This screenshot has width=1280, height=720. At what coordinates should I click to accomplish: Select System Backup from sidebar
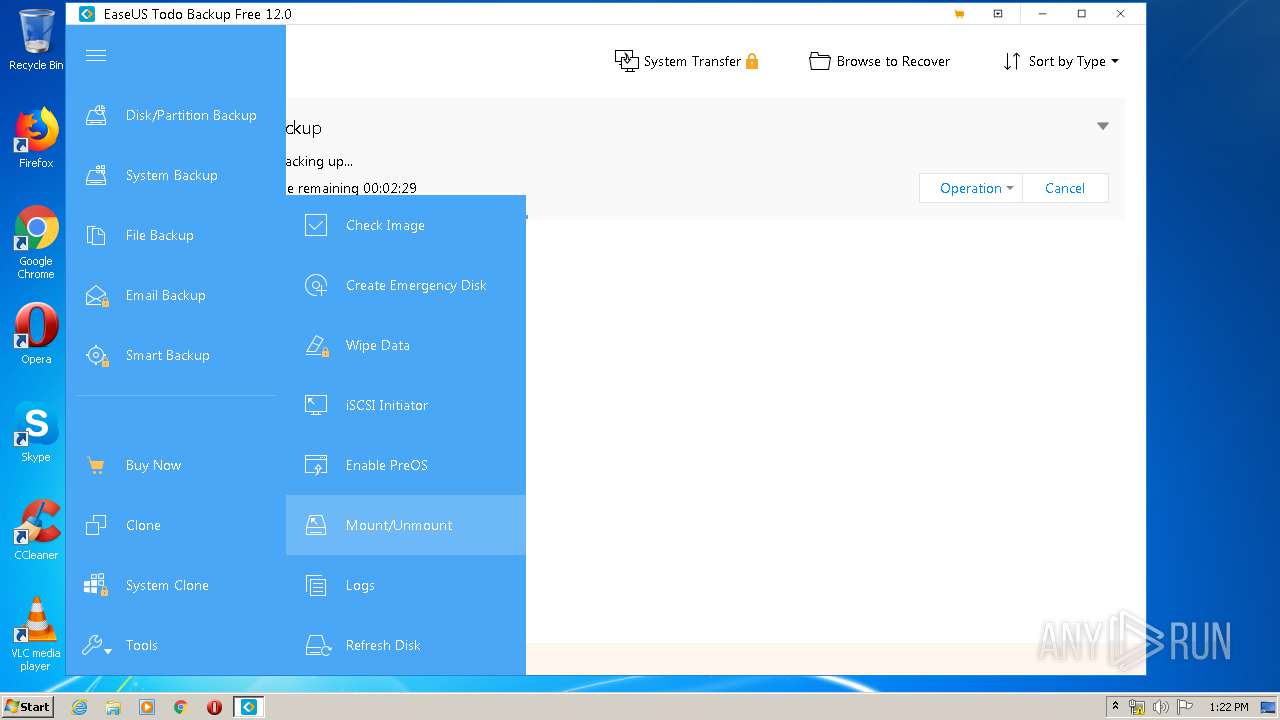(x=176, y=175)
